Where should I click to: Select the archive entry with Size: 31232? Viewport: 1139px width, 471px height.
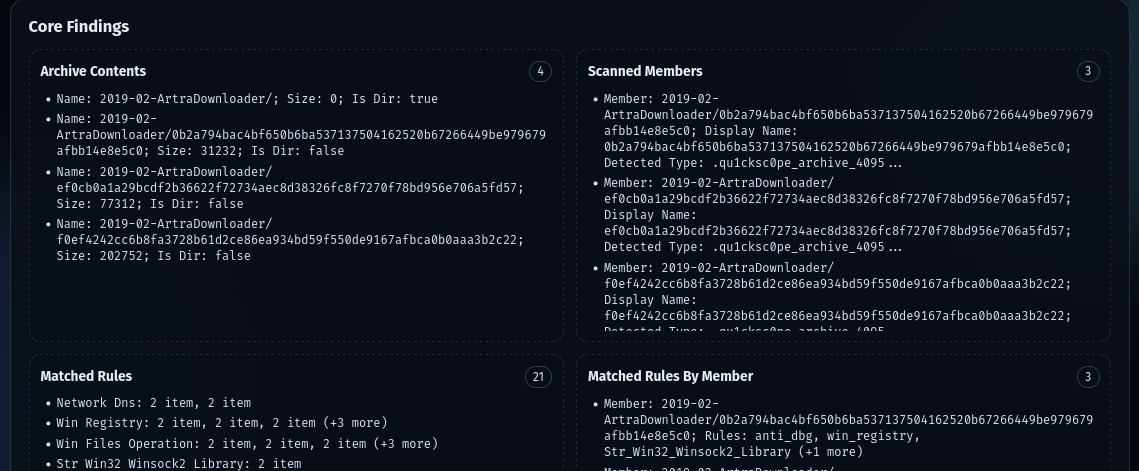(301, 135)
